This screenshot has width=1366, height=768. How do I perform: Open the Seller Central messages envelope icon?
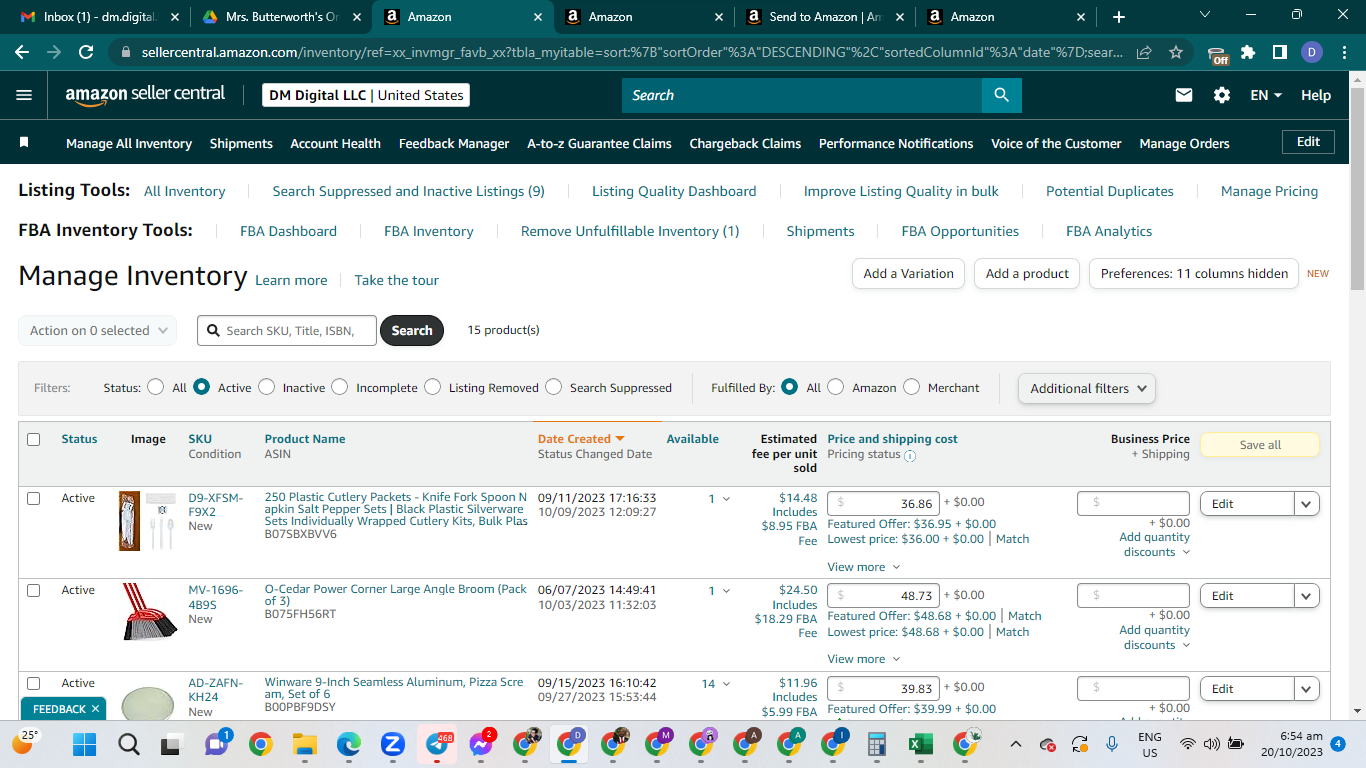coord(1184,95)
